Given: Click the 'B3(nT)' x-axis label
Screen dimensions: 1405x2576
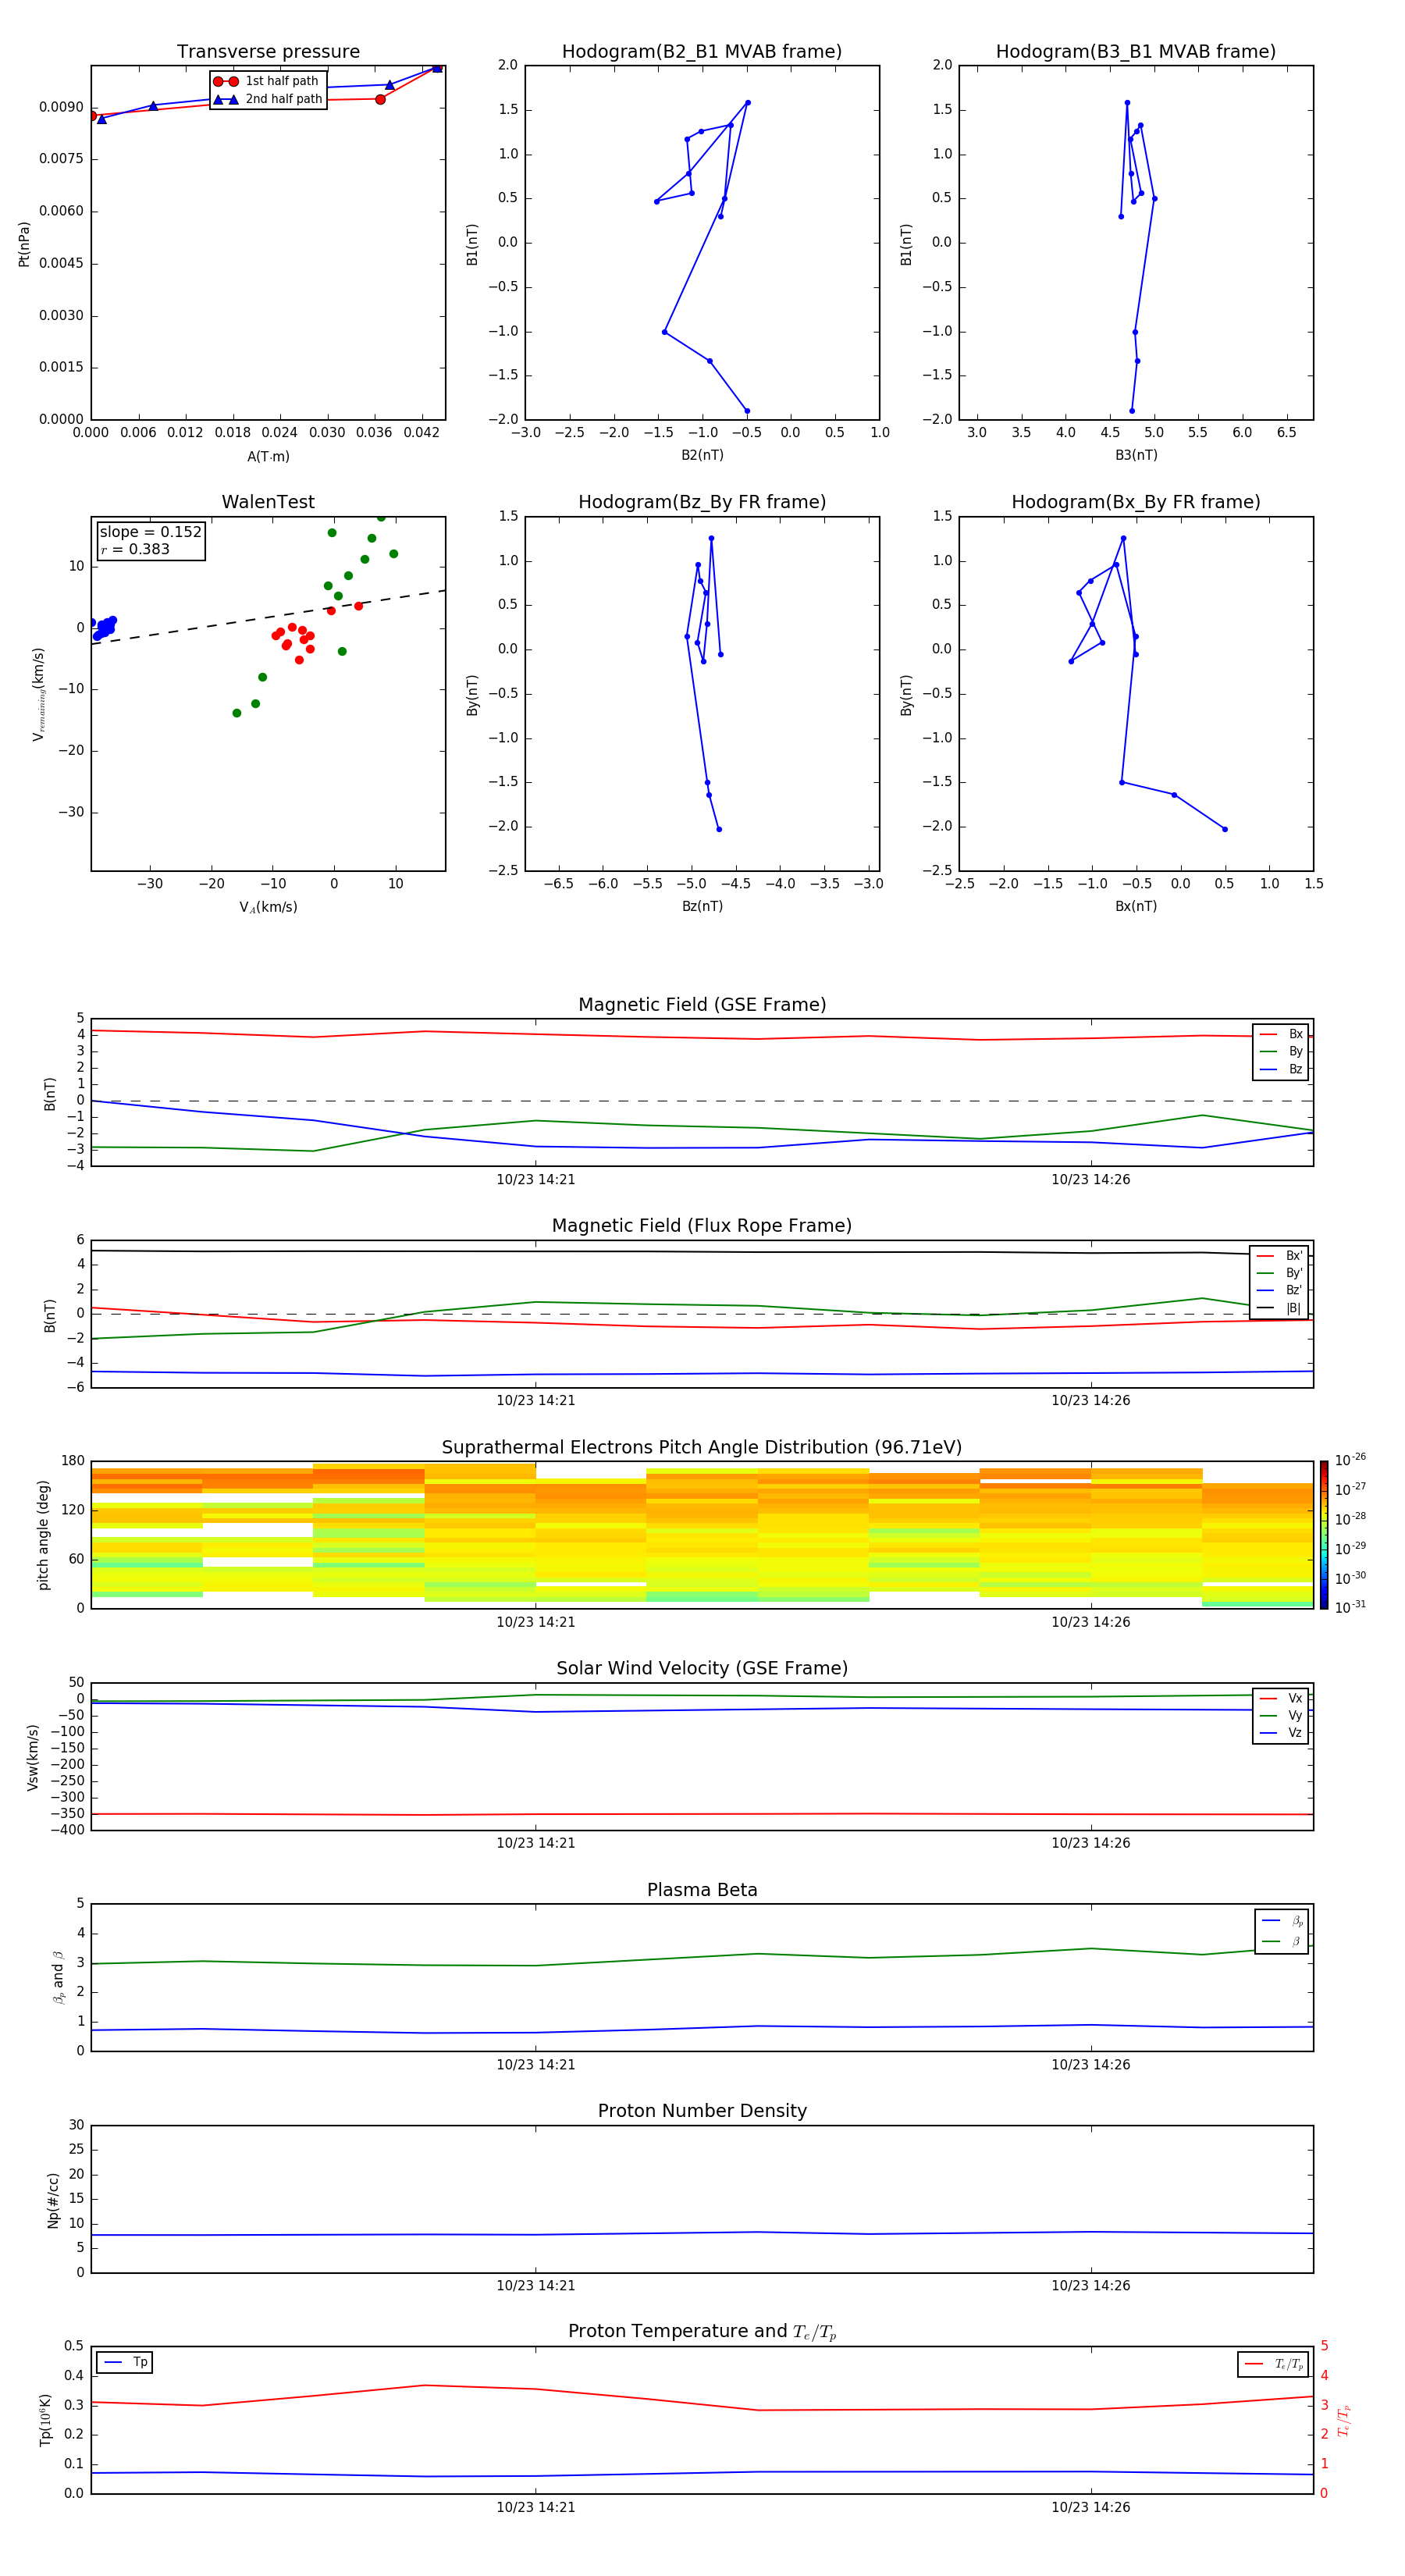Looking at the screenshot, I should tap(1136, 455).
